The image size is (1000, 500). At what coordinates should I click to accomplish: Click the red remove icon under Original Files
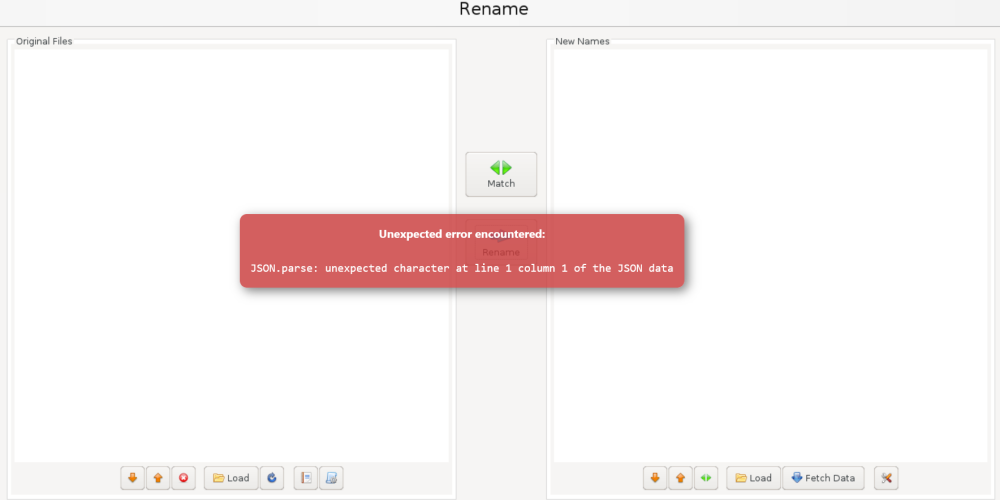pos(184,478)
